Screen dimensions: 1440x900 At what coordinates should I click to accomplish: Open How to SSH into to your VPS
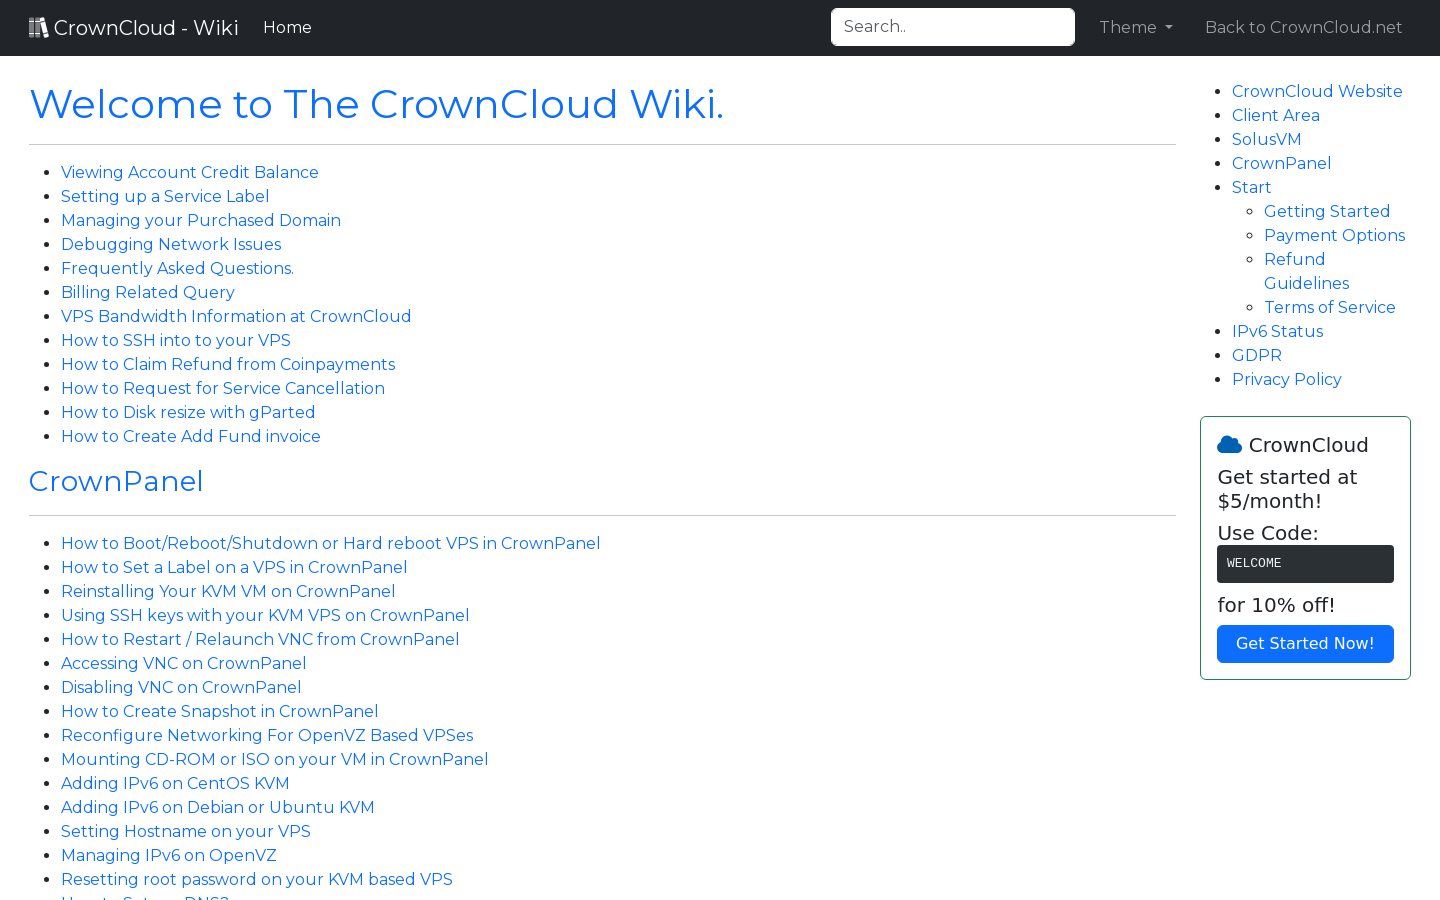point(176,340)
